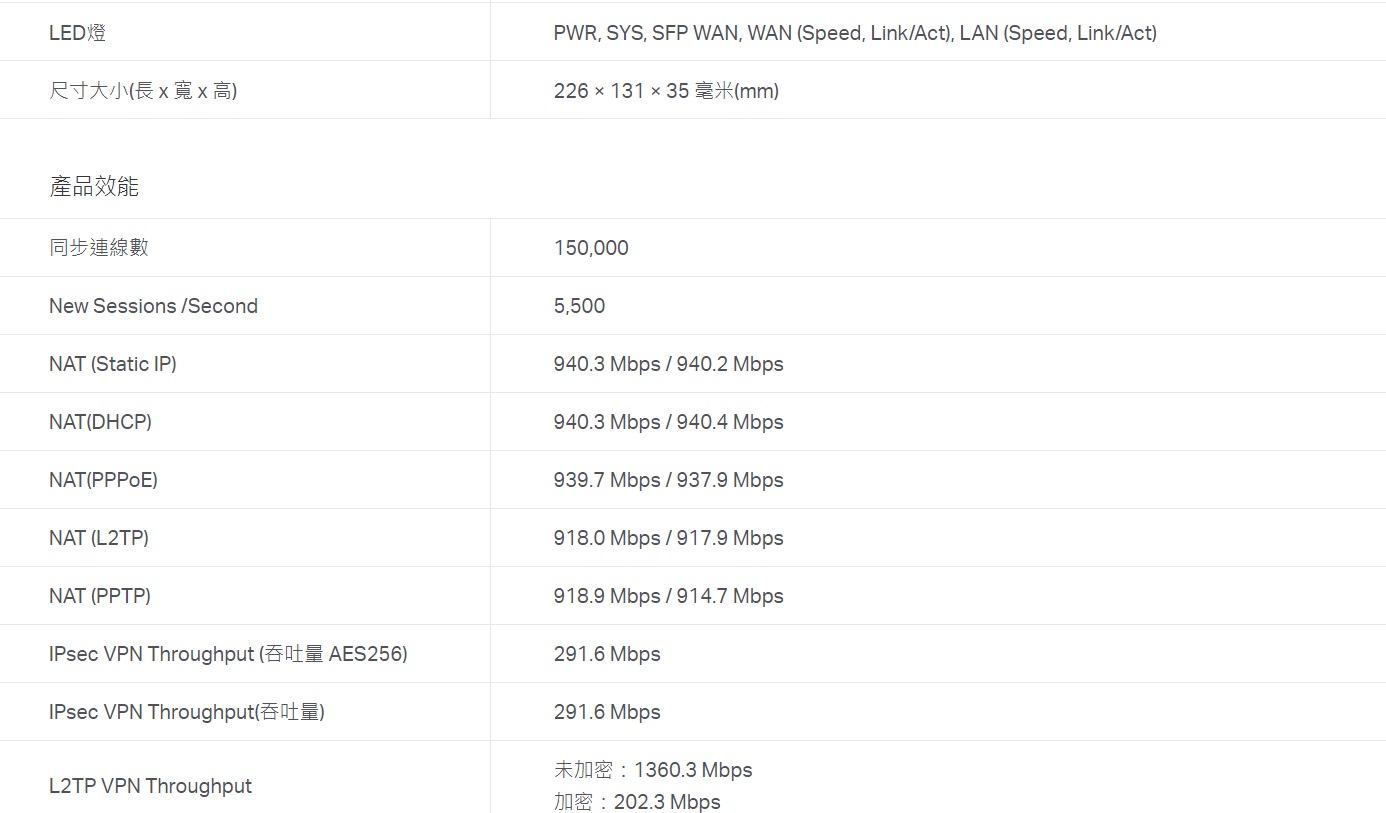1386x813 pixels.
Task: Click the 尺寸大小(長 x 寬 x 高) label
Action: (143, 91)
